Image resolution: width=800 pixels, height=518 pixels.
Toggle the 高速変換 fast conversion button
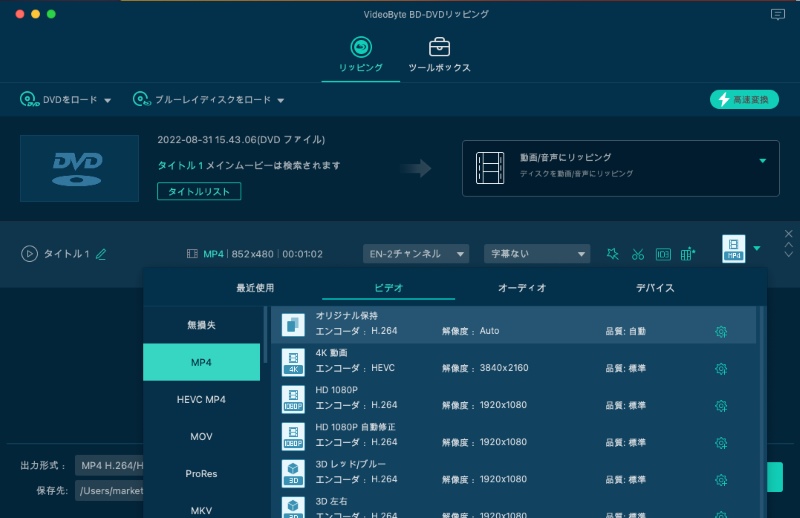(x=744, y=100)
